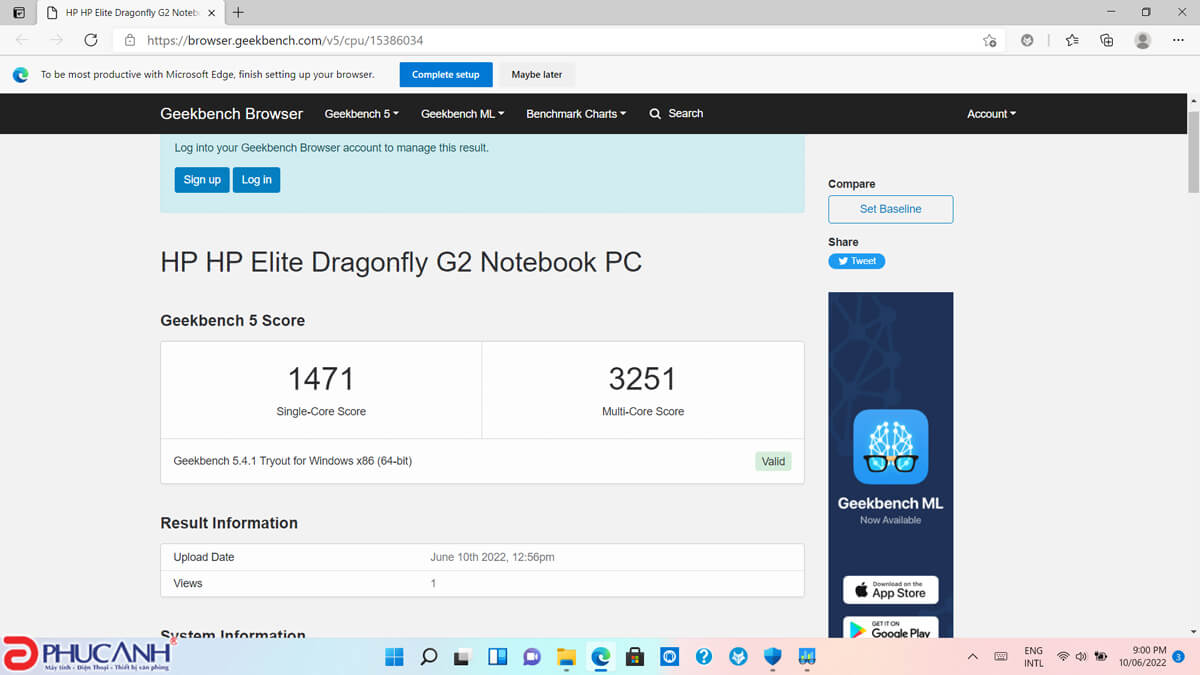The width and height of the screenshot is (1200, 675).
Task: Select the upload date June 10th 2022
Action: [x=493, y=557]
